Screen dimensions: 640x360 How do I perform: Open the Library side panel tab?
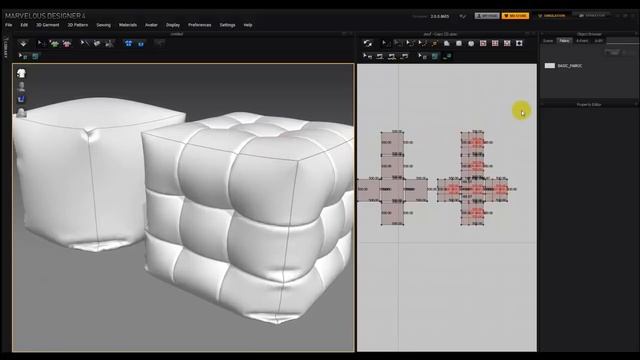tap(6, 48)
